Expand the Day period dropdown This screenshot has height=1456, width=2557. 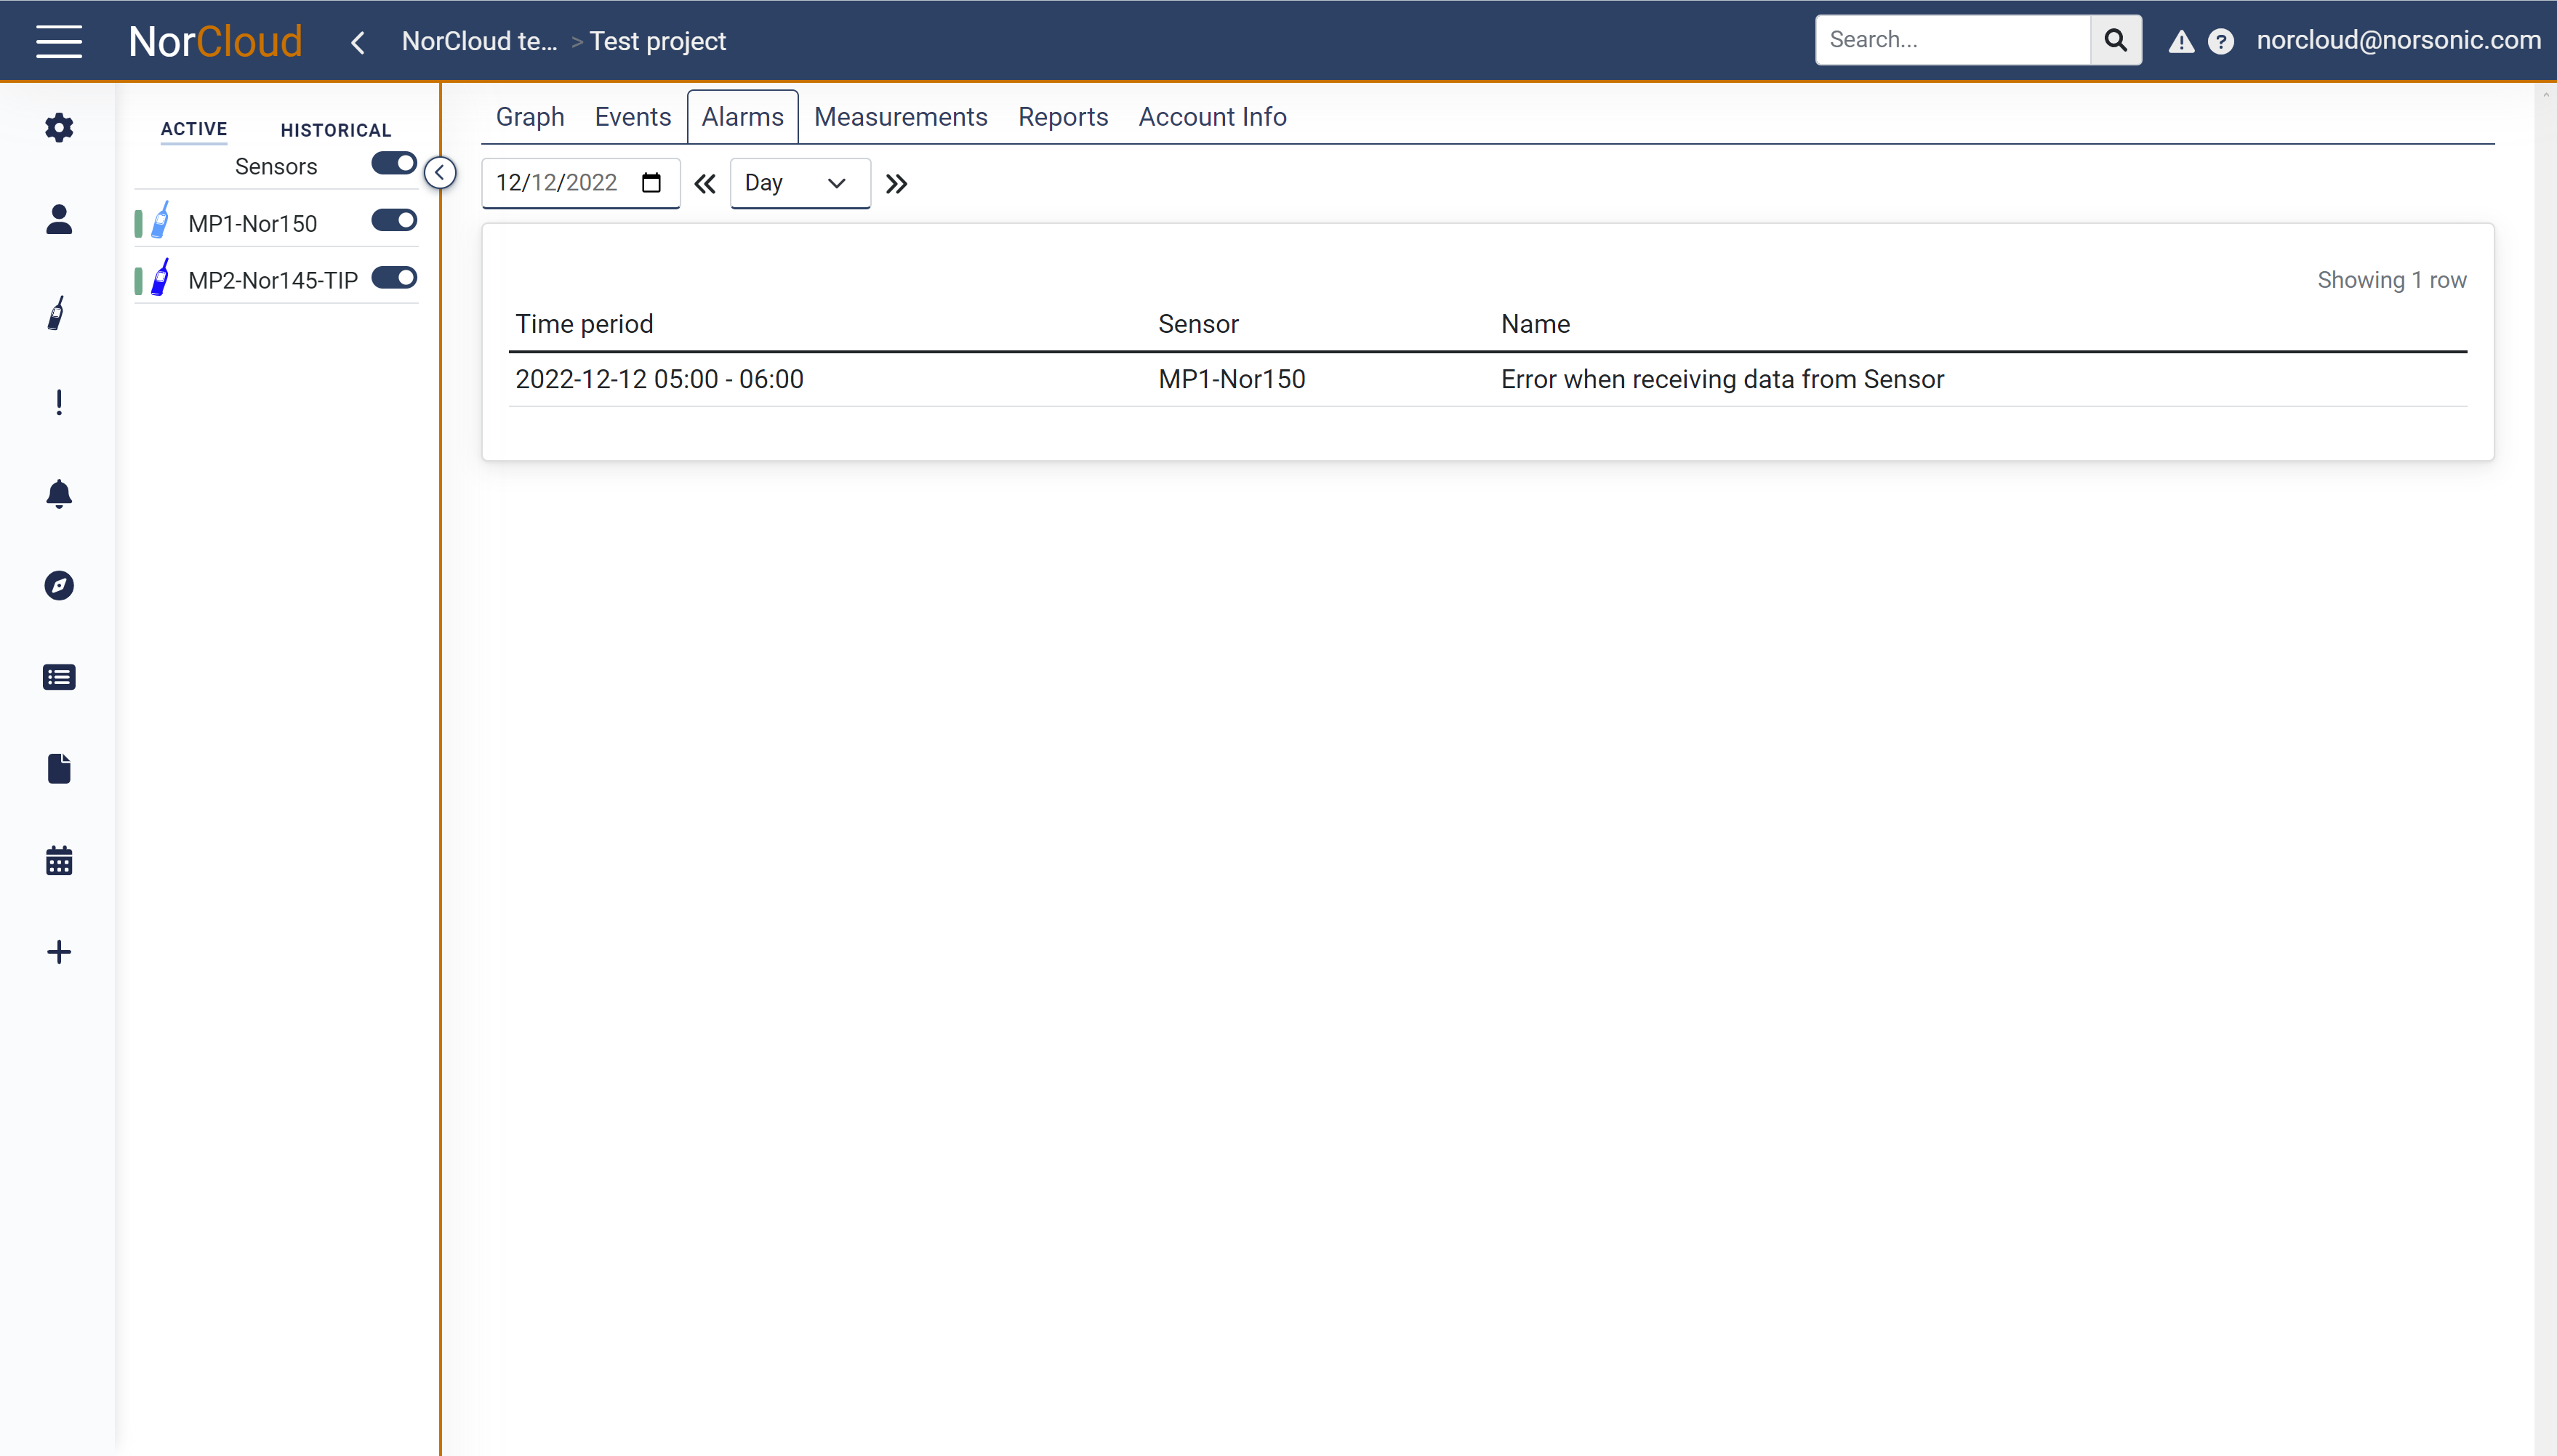point(799,182)
